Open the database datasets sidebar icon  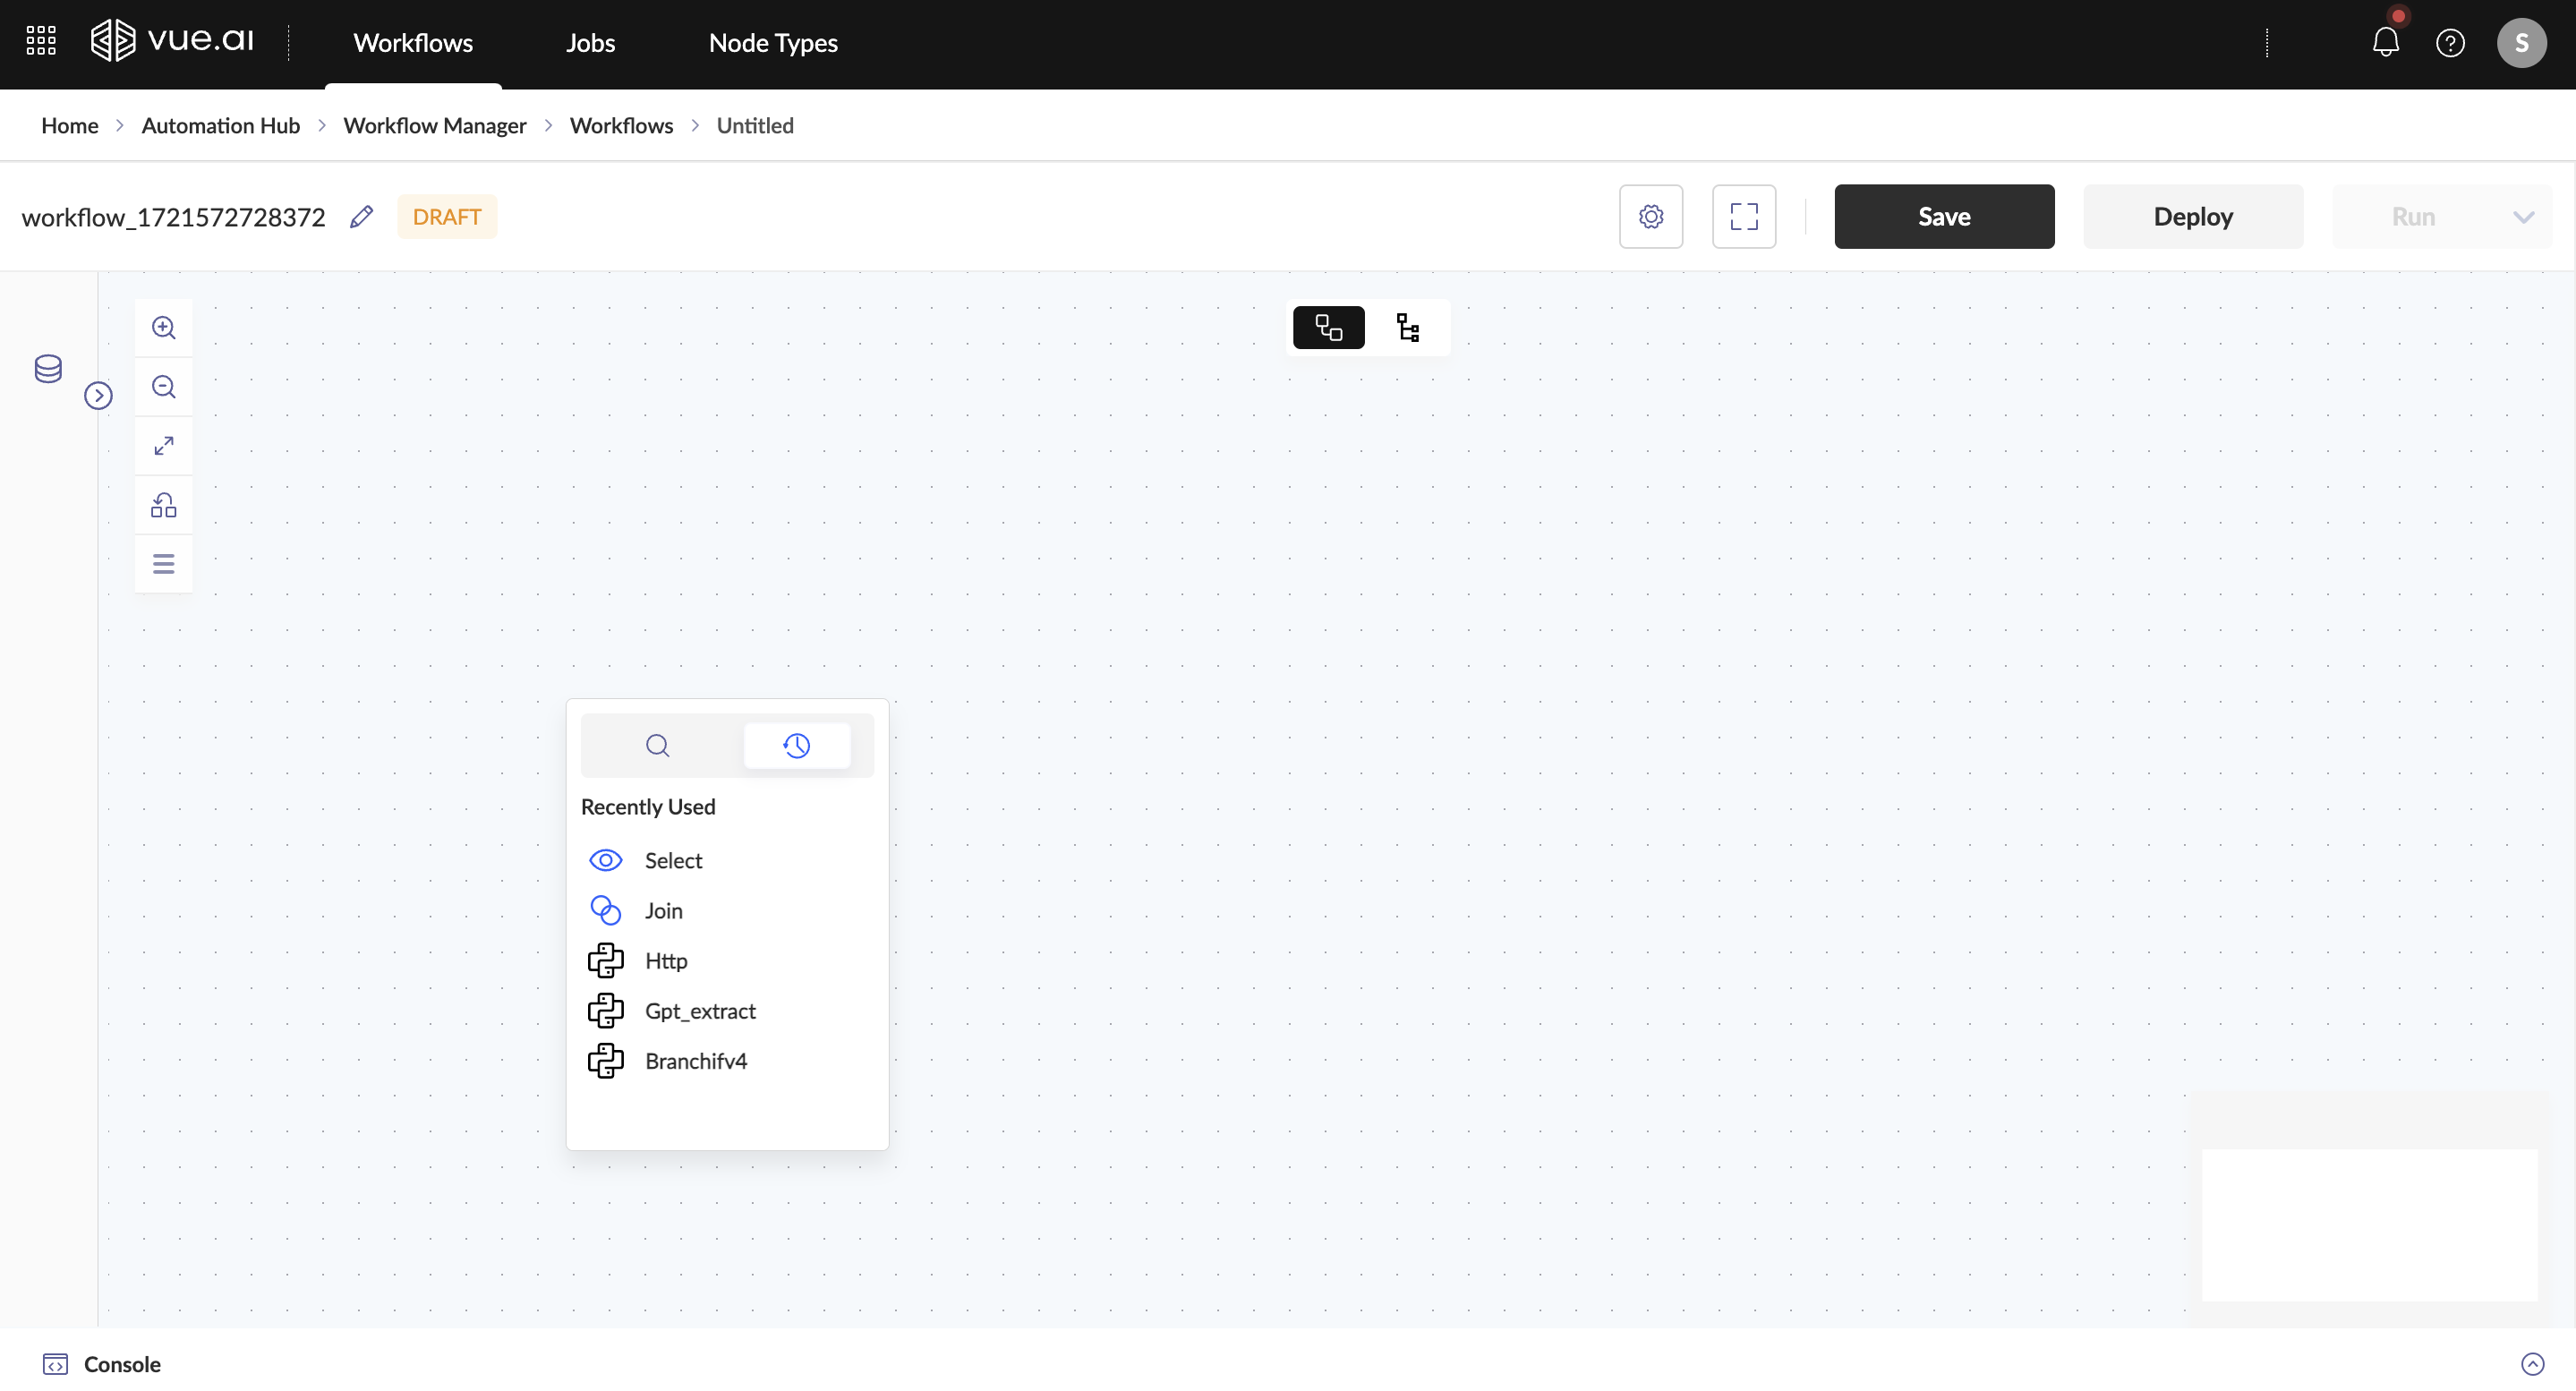click(x=48, y=369)
